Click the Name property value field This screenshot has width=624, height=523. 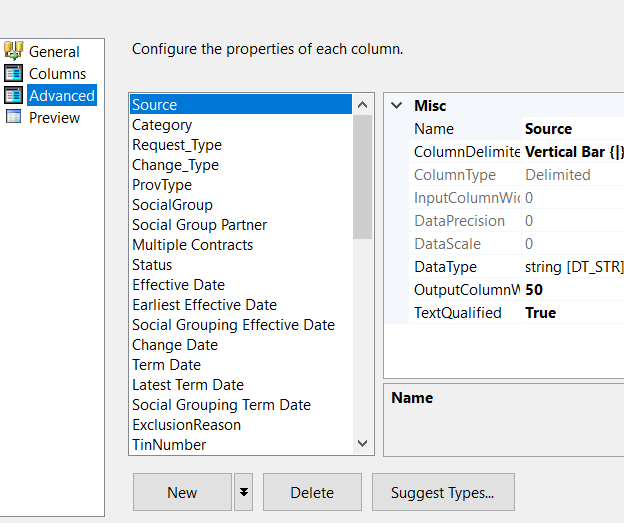[570, 129]
